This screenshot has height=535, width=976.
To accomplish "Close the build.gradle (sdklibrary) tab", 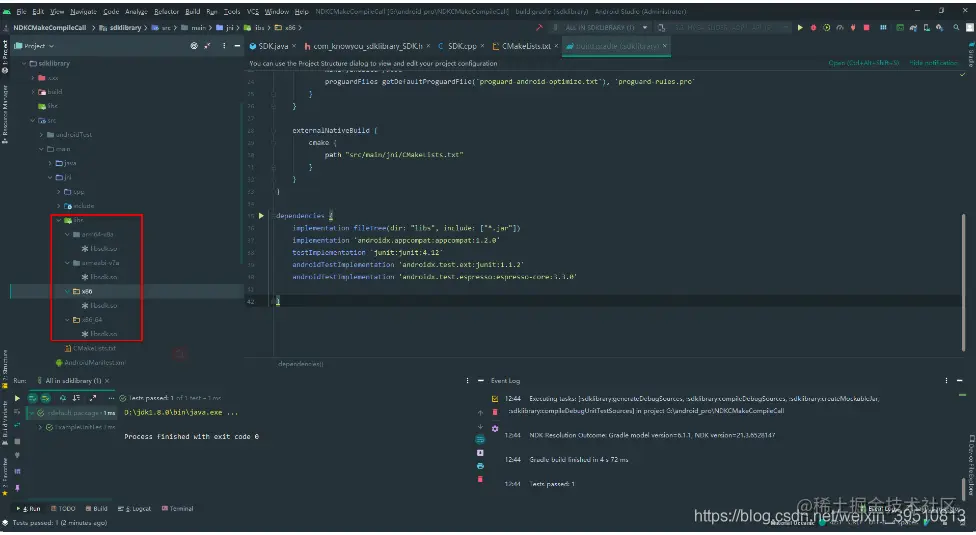I will point(665,46).
